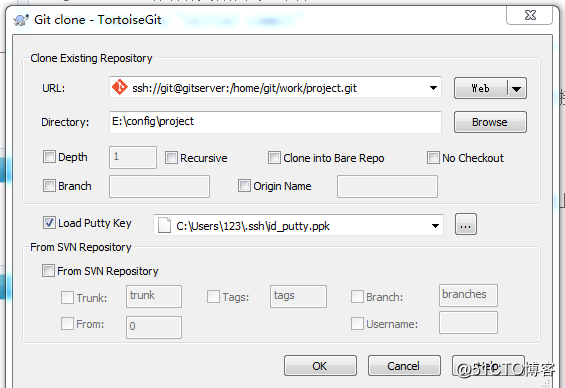Click the Help button
Screen dimensions: 565x388
coord(488,366)
